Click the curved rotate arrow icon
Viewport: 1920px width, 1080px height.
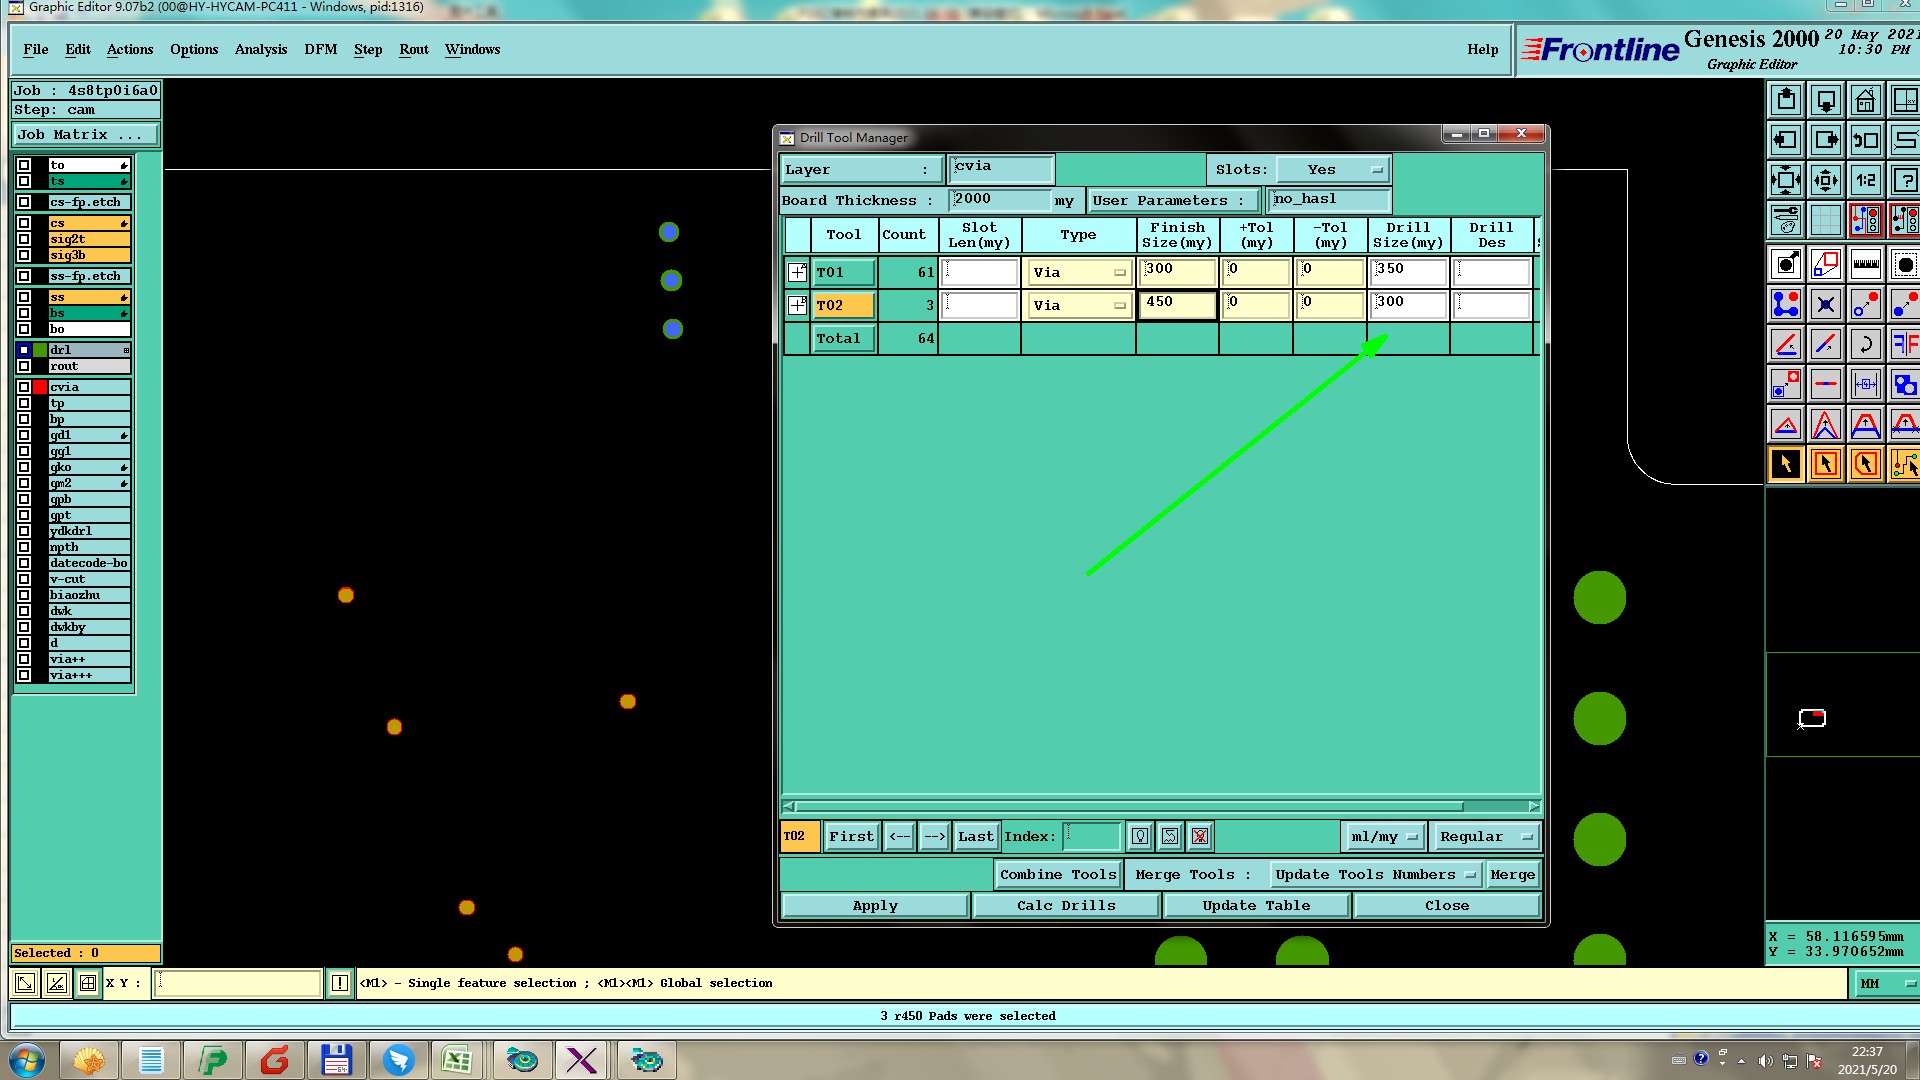click(1865, 345)
